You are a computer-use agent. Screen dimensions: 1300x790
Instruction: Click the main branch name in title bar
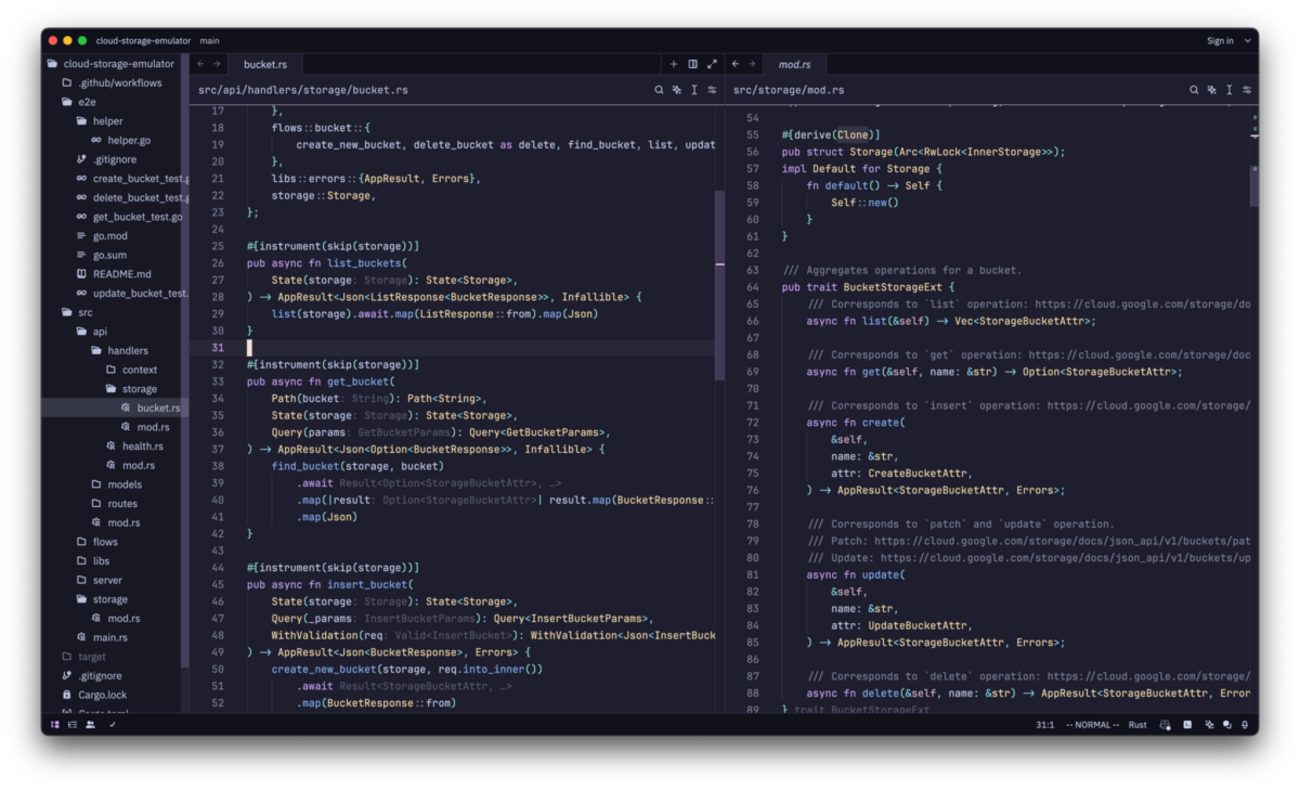click(x=209, y=41)
